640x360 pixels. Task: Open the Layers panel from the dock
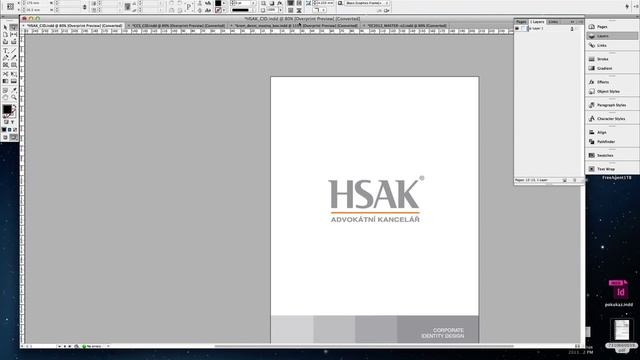611,36
